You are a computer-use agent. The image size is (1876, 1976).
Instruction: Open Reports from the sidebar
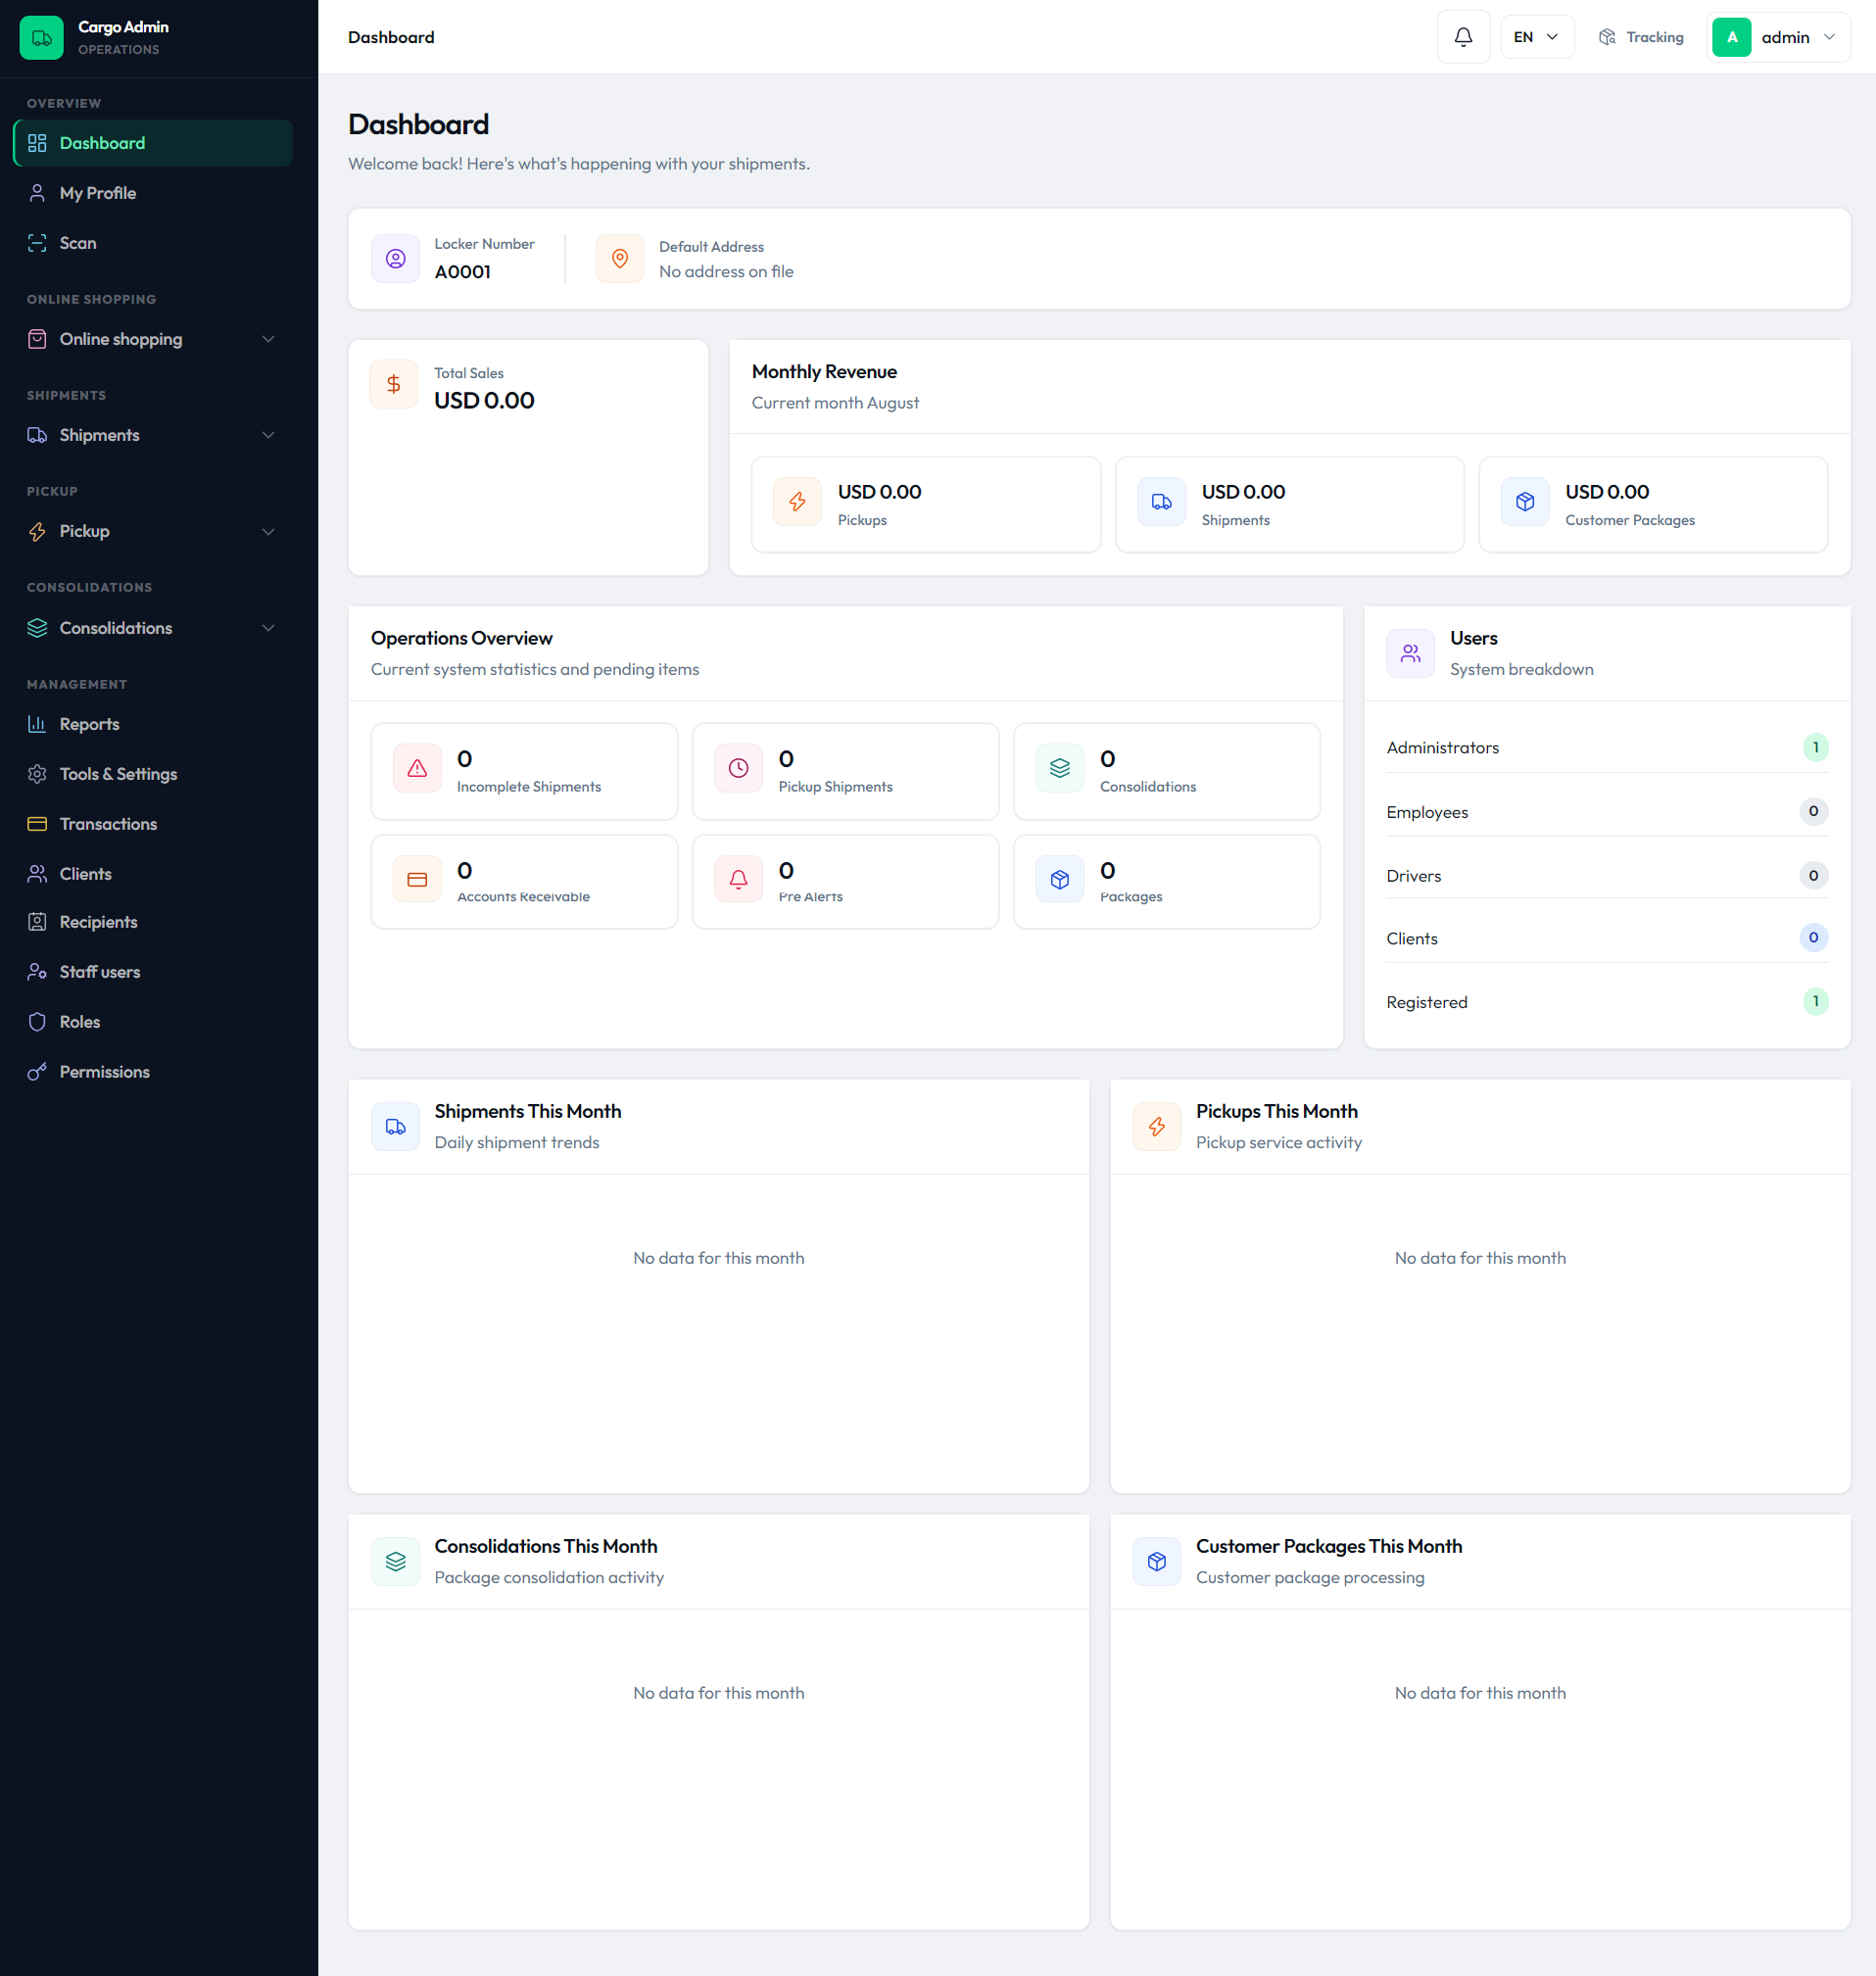[153, 724]
